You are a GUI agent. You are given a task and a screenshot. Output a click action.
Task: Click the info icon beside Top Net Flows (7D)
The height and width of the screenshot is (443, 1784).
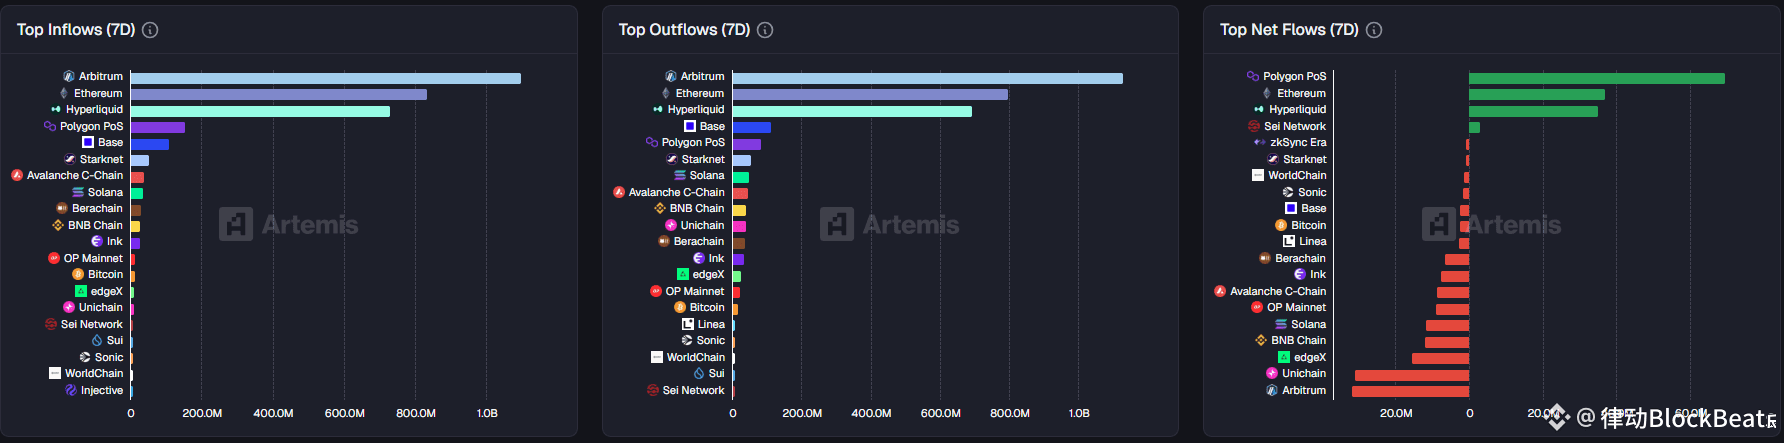[x=1374, y=30]
